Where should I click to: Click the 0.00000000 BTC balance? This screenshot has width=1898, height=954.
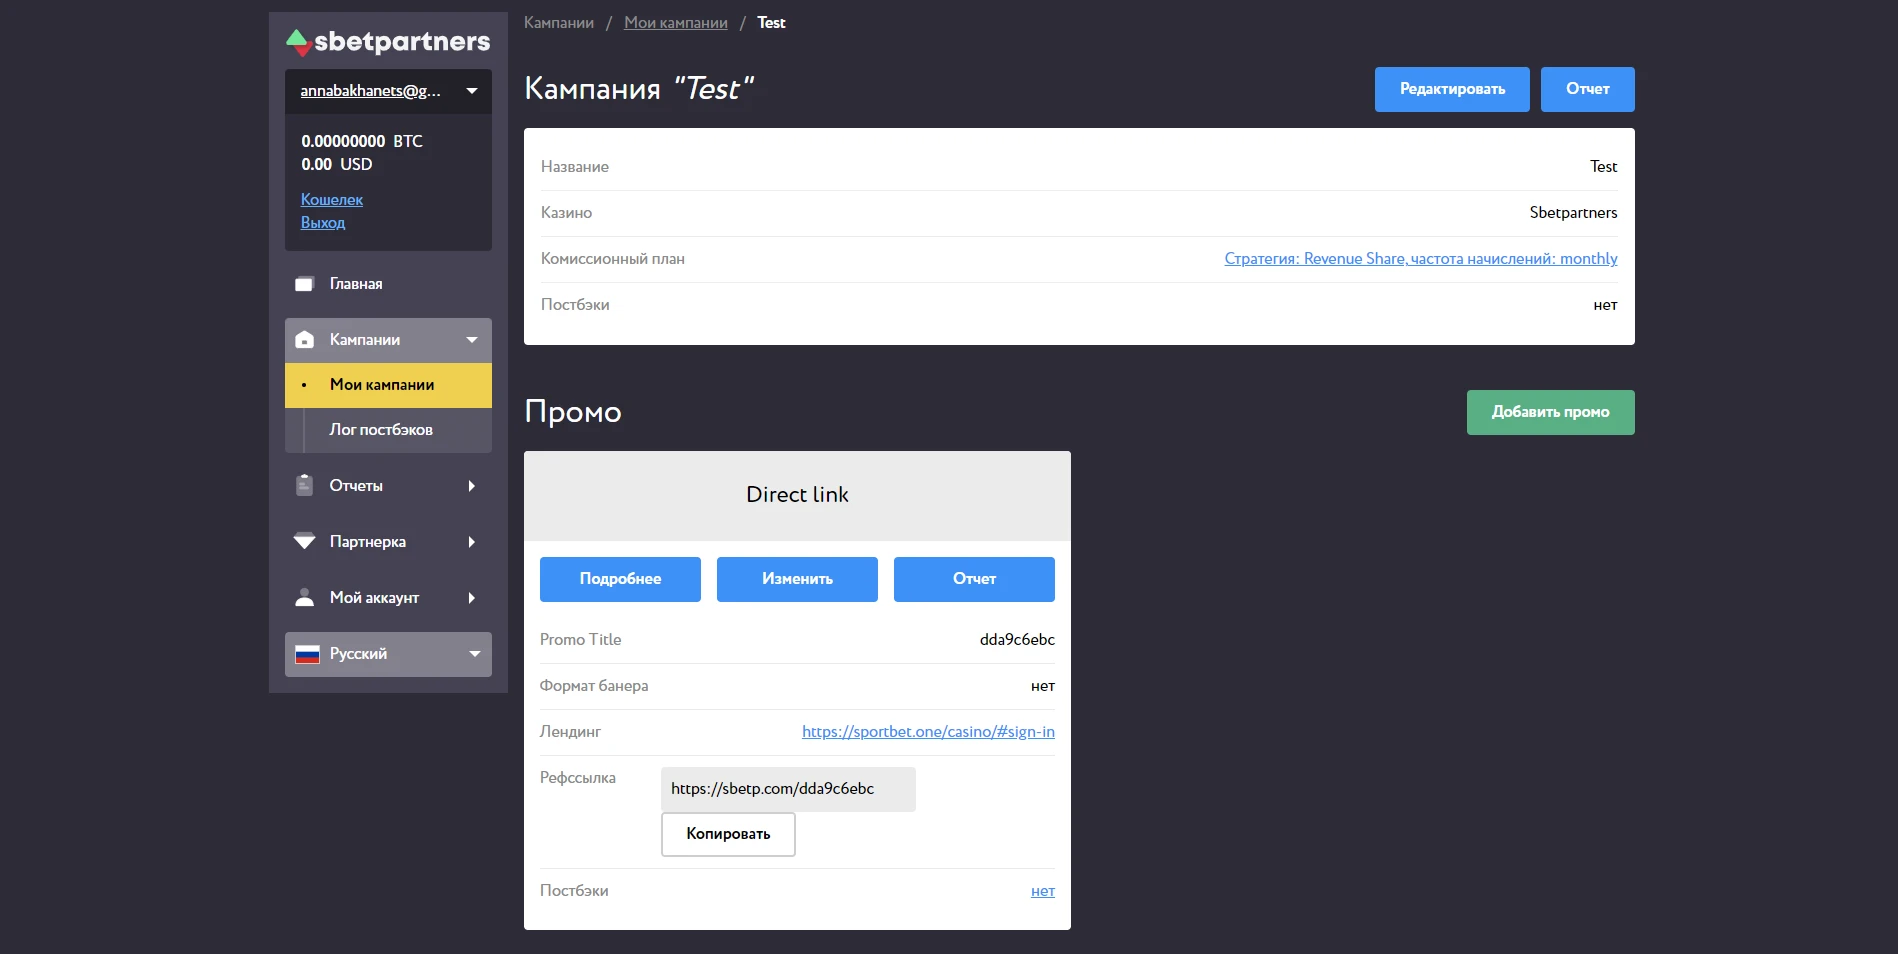point(362,142)
